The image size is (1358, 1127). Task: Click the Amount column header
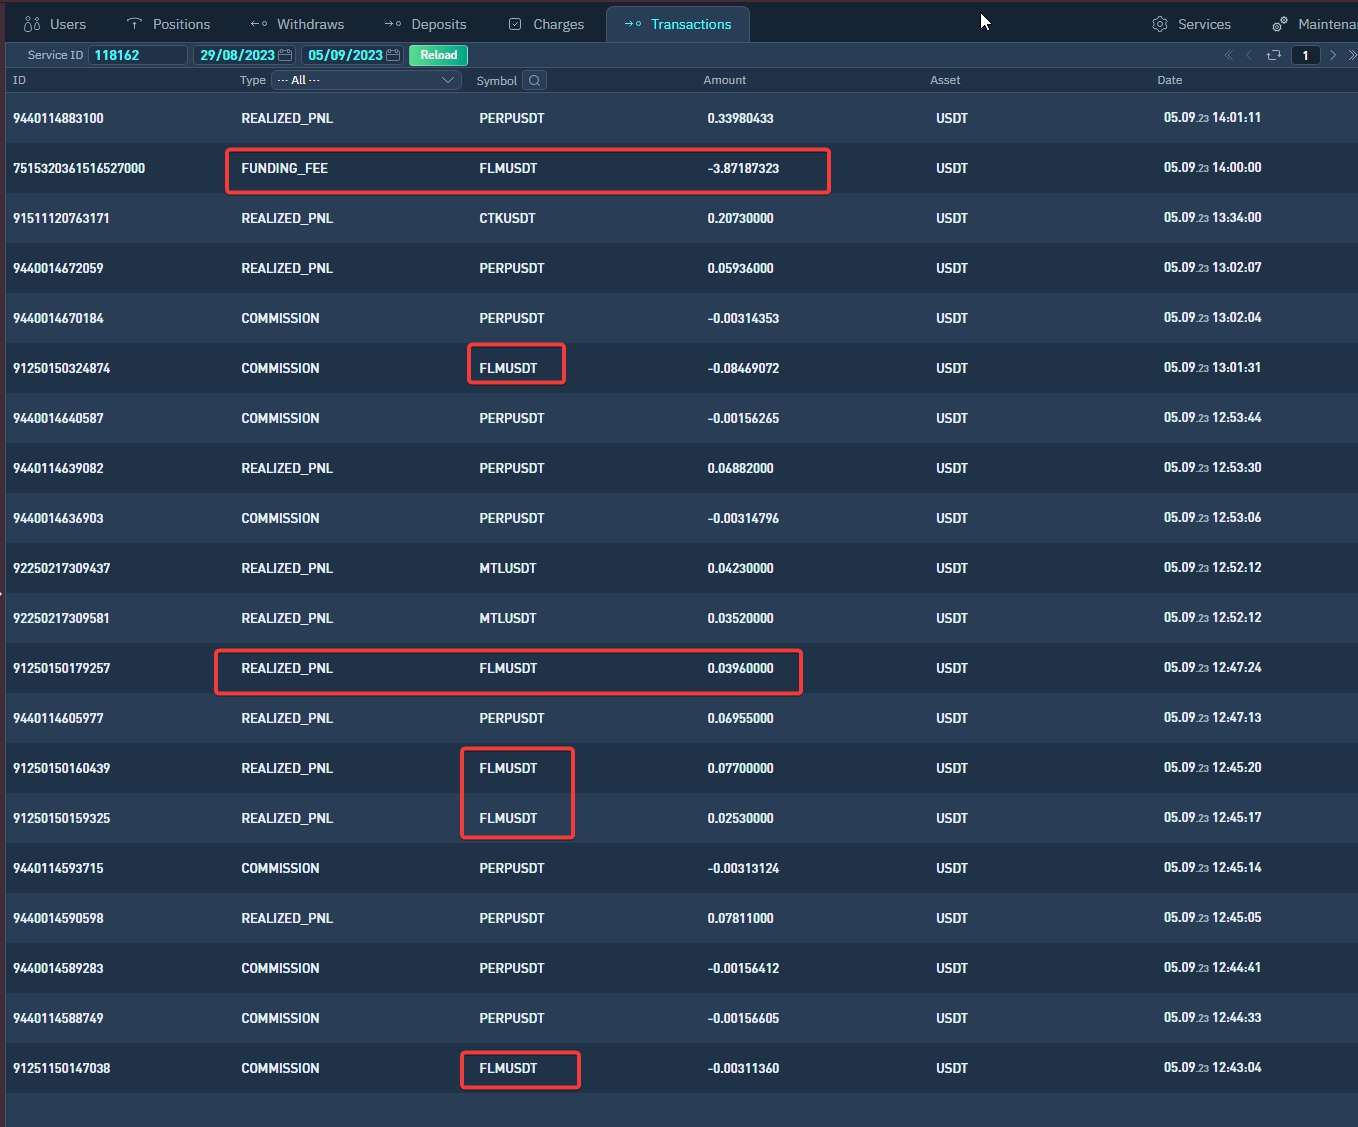724,80
